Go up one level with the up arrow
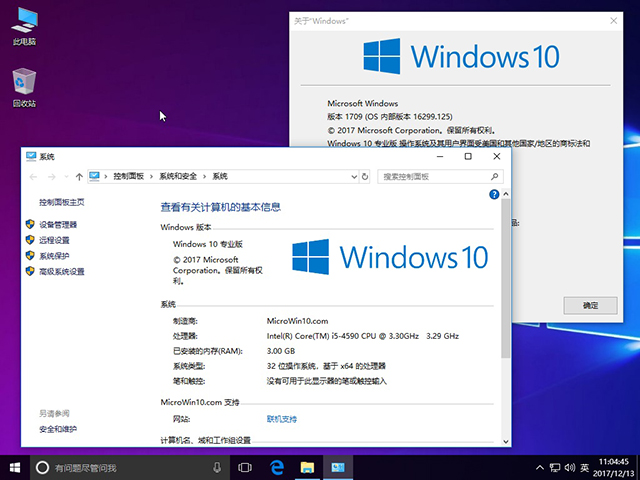 (x=79, y=177)
